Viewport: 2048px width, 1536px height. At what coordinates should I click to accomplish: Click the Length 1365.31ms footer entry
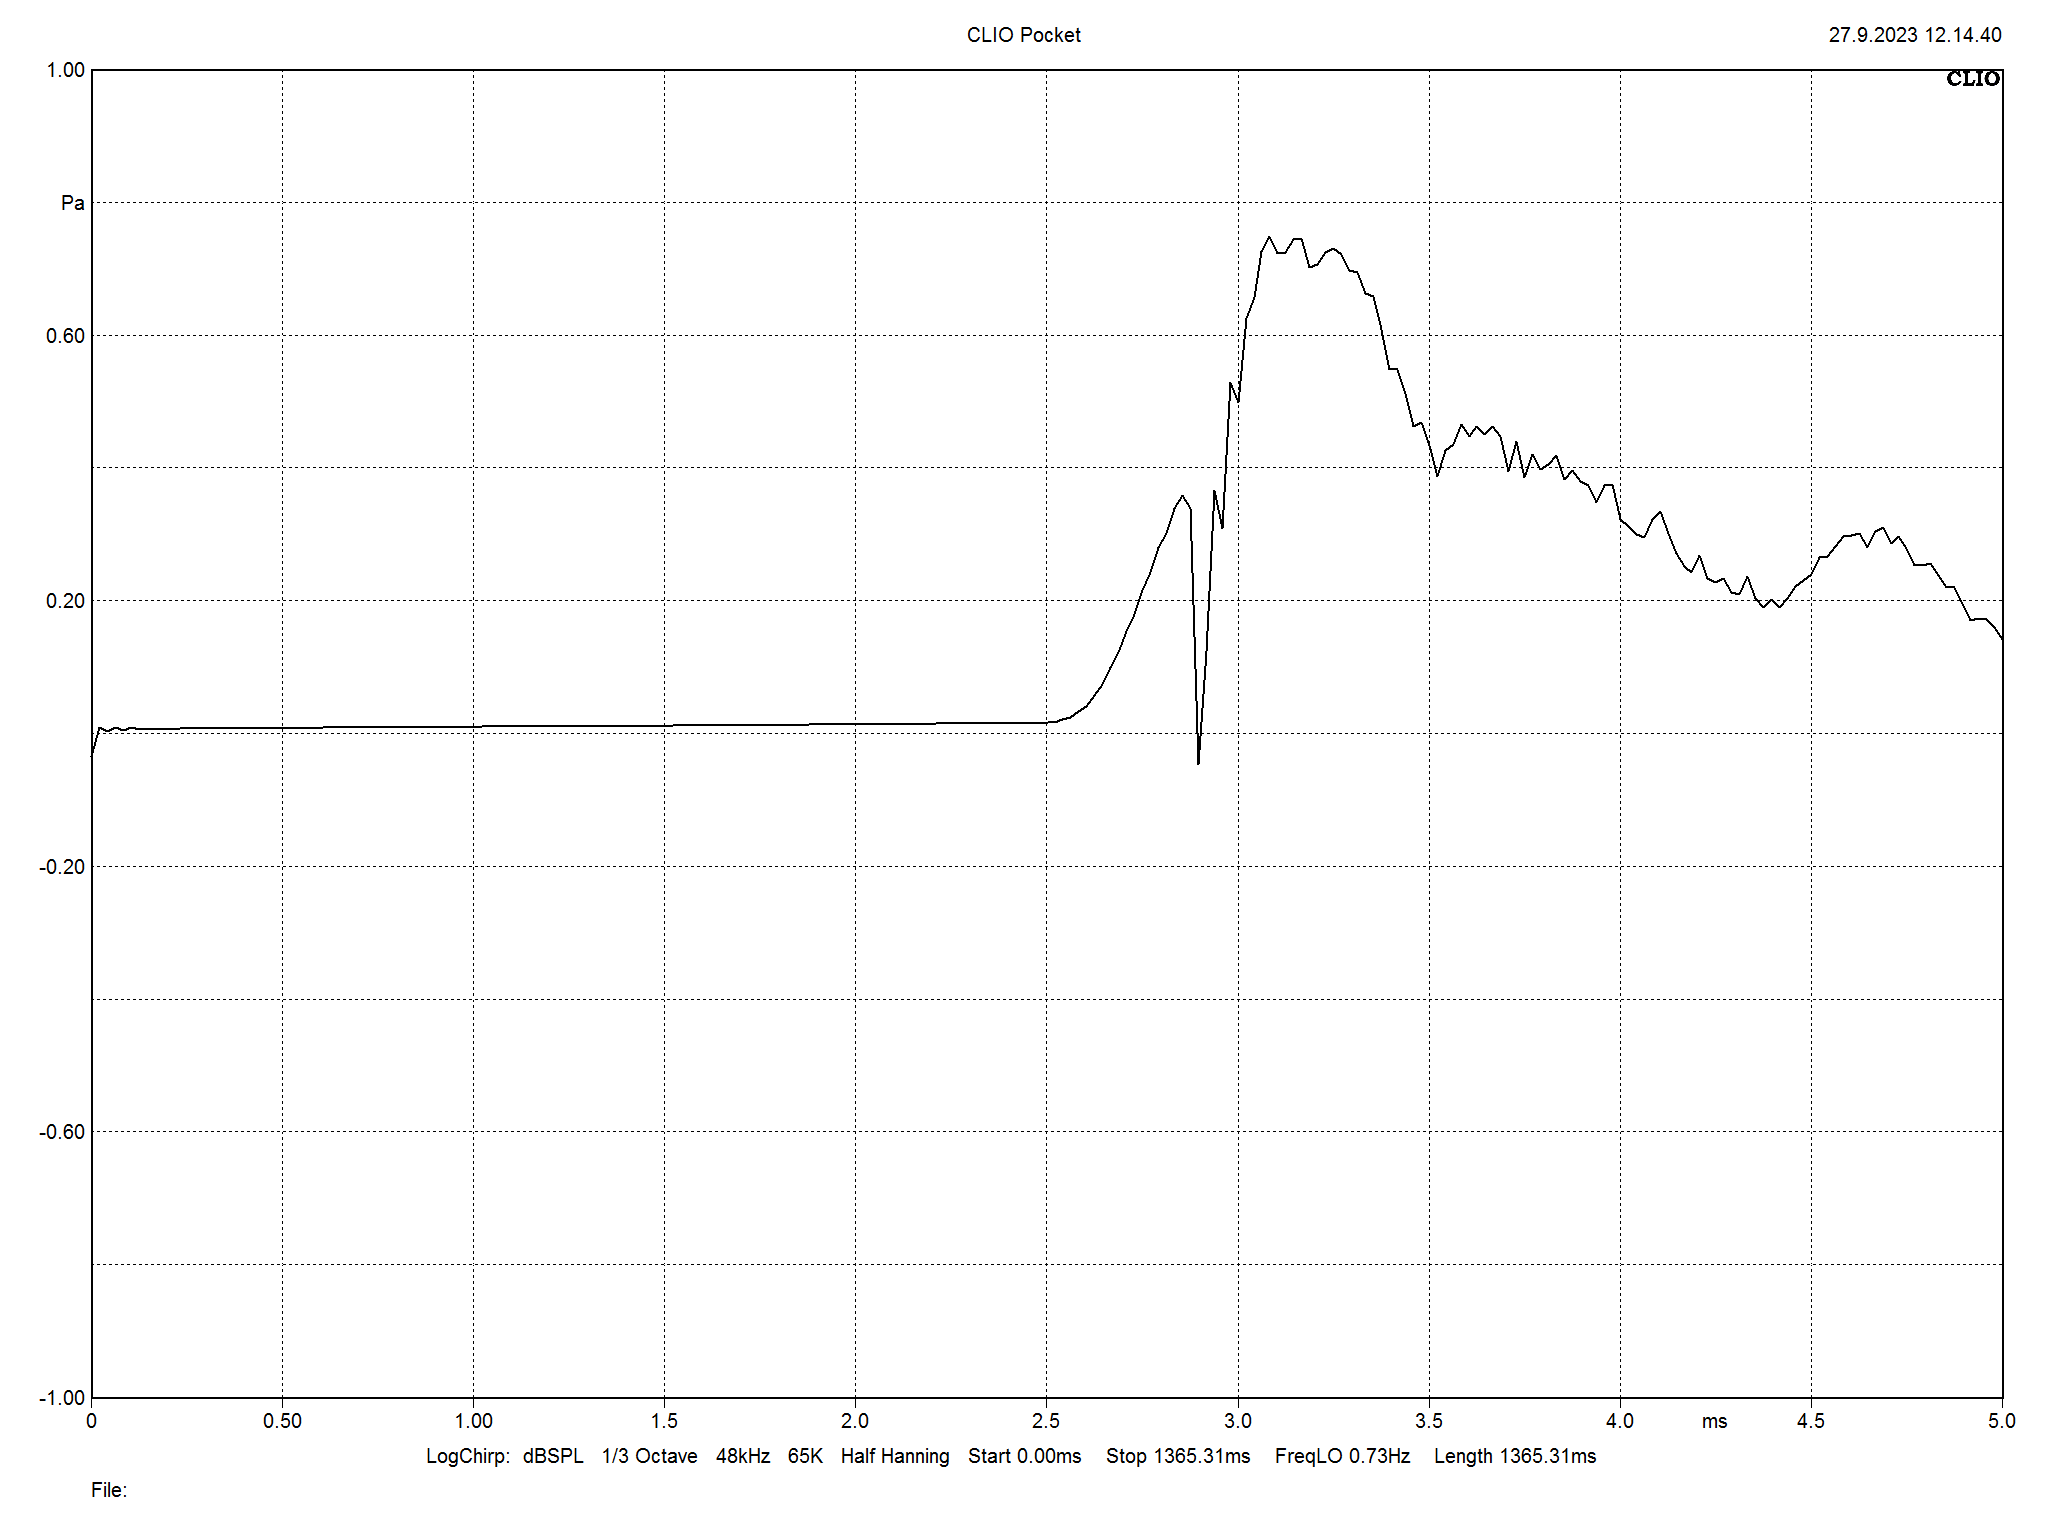point(1515,1457)
